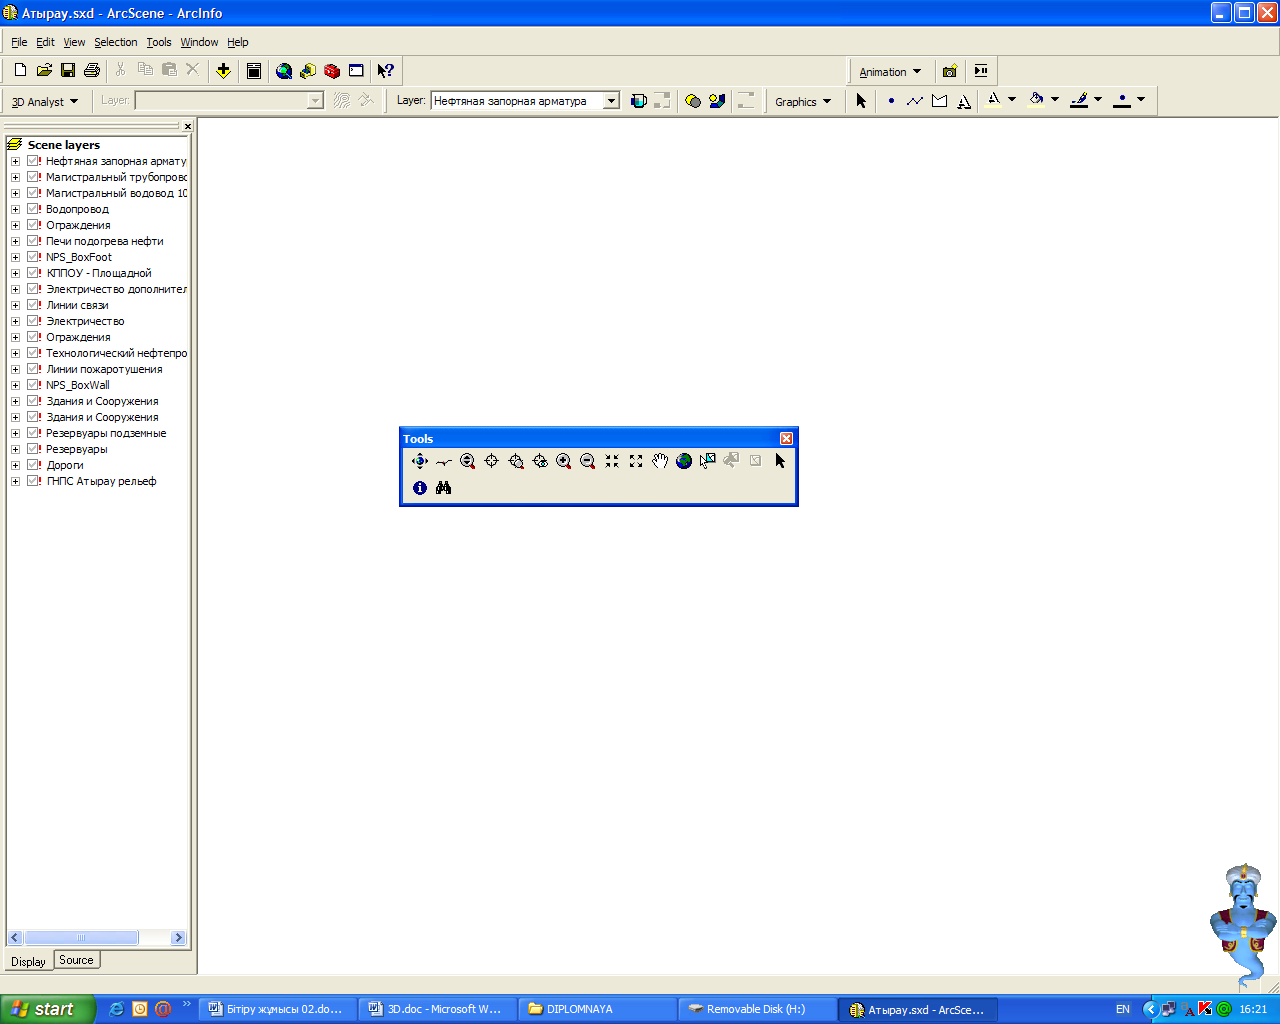Expand the Линии пожаротушения layer
Image resolution: width=1280 pixels, height=1024 pixels.
(x=15, y=369)
